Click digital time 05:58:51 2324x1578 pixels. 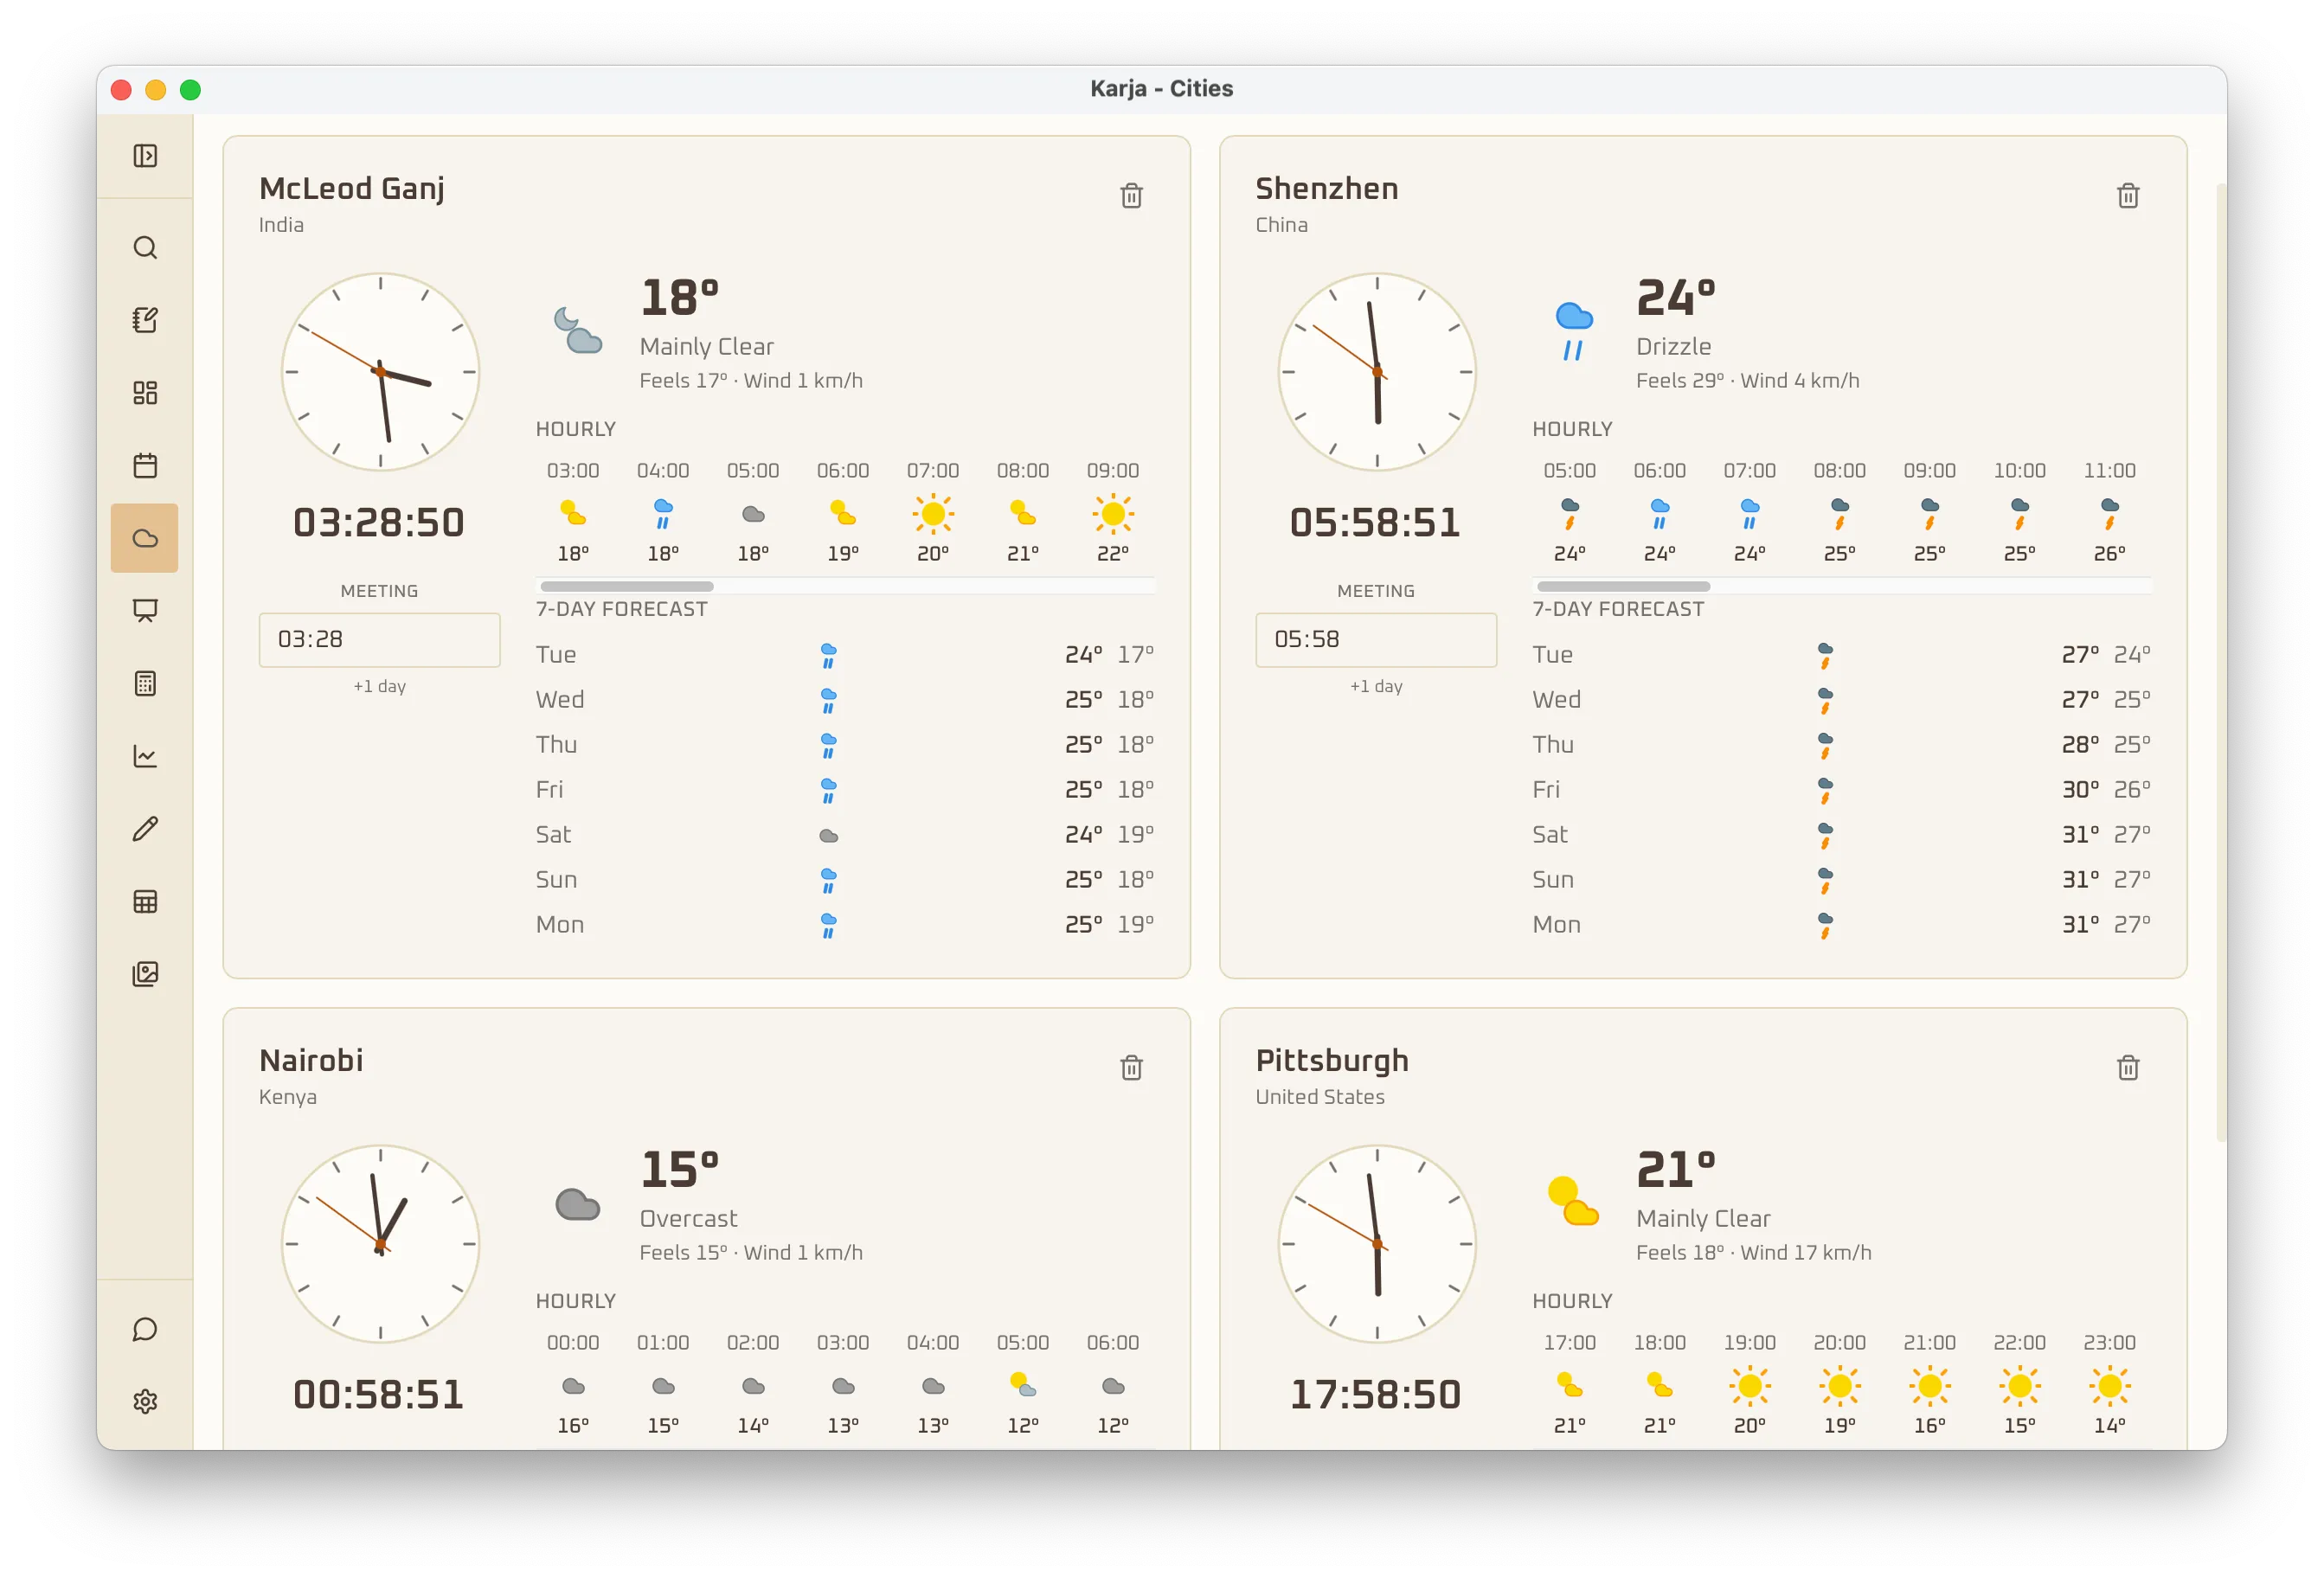tap(1375, 523)
